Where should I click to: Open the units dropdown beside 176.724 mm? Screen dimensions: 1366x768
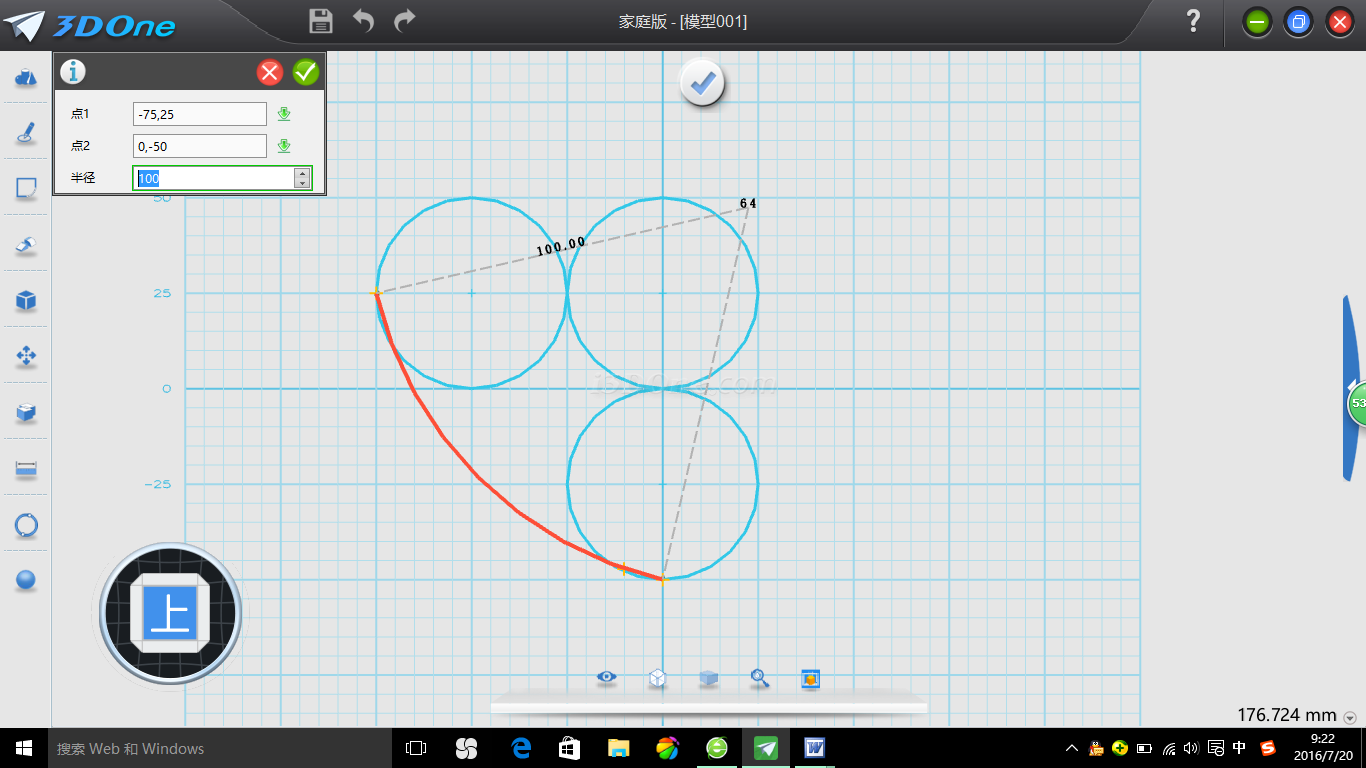[x=1350, y=717]
